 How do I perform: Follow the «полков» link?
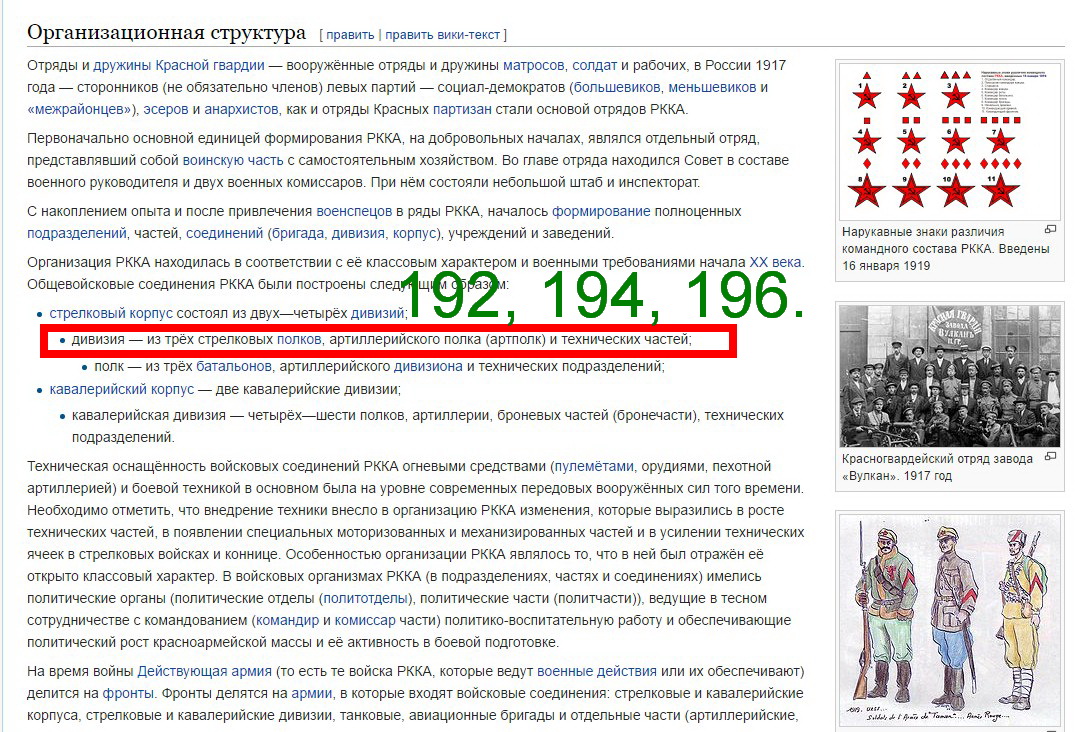[299, 340]
